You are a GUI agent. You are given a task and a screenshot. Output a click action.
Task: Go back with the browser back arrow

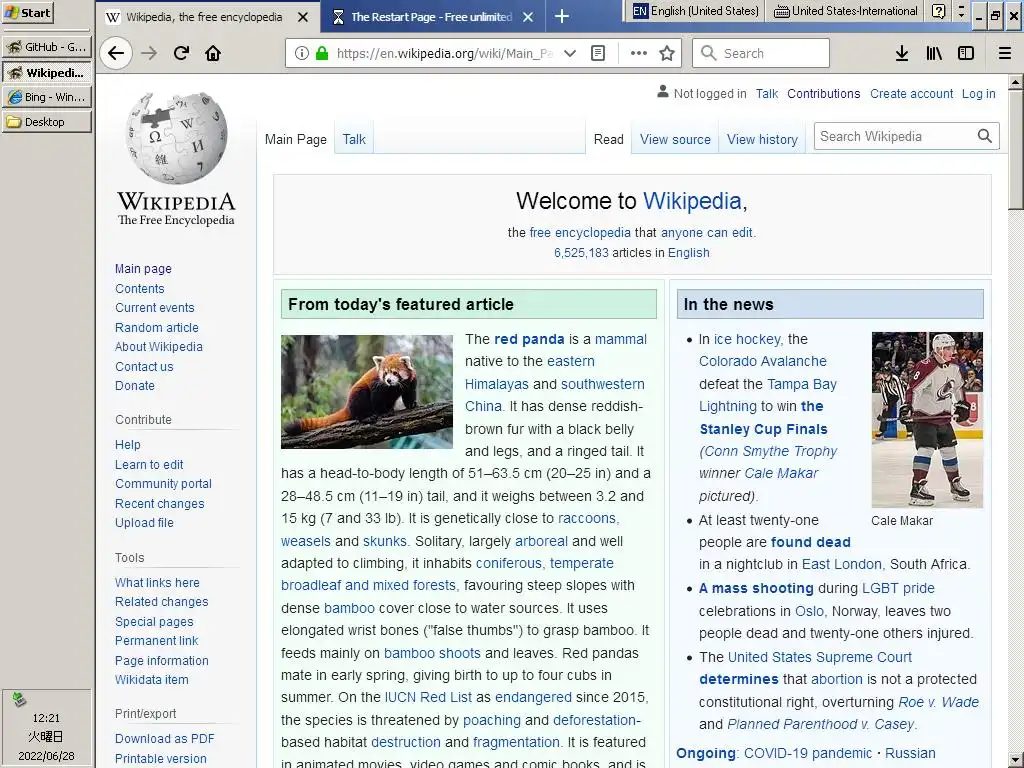pos(116,53)
